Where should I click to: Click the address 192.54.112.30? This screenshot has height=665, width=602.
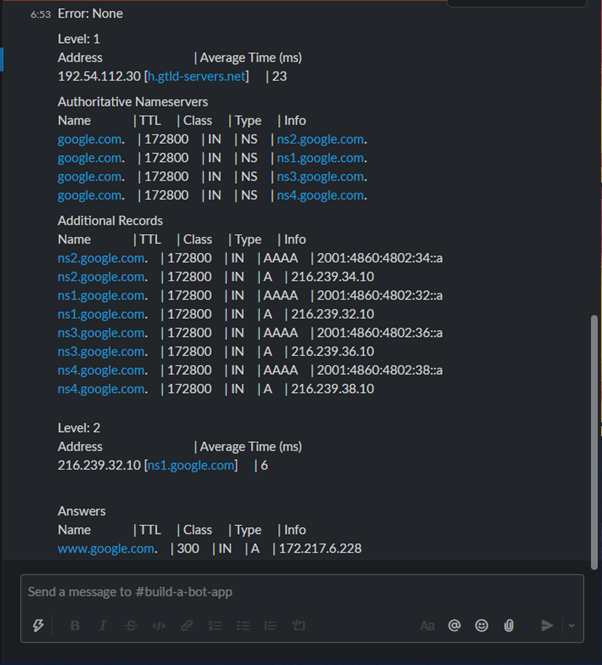click(x=99, y=76)
